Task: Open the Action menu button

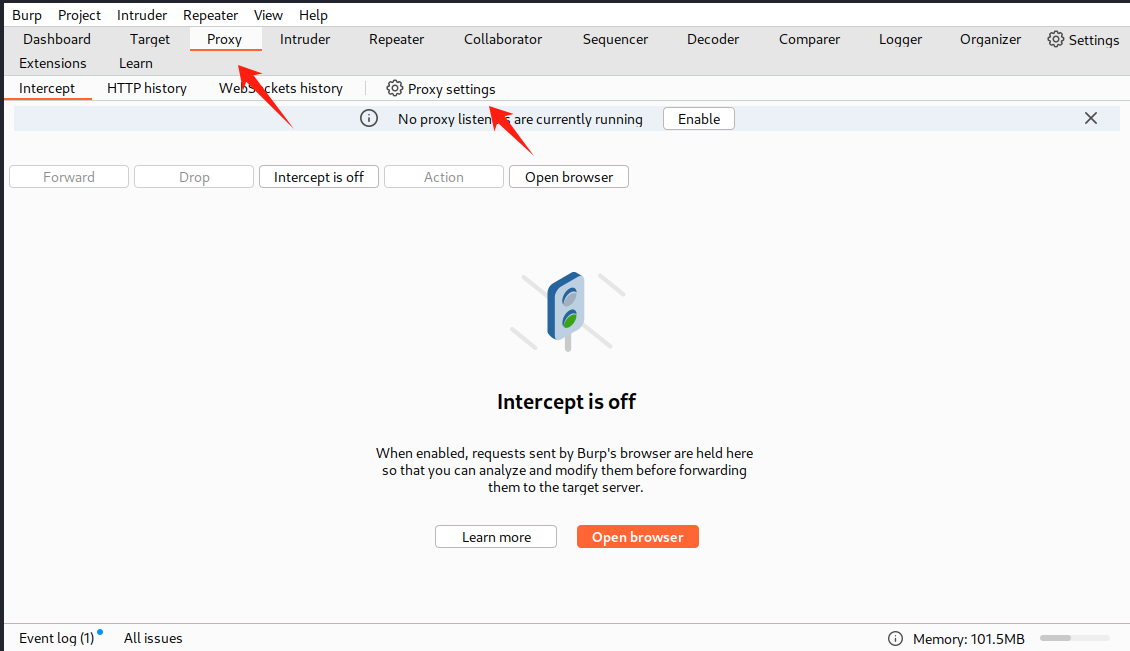Action: [x=444, y=177]
